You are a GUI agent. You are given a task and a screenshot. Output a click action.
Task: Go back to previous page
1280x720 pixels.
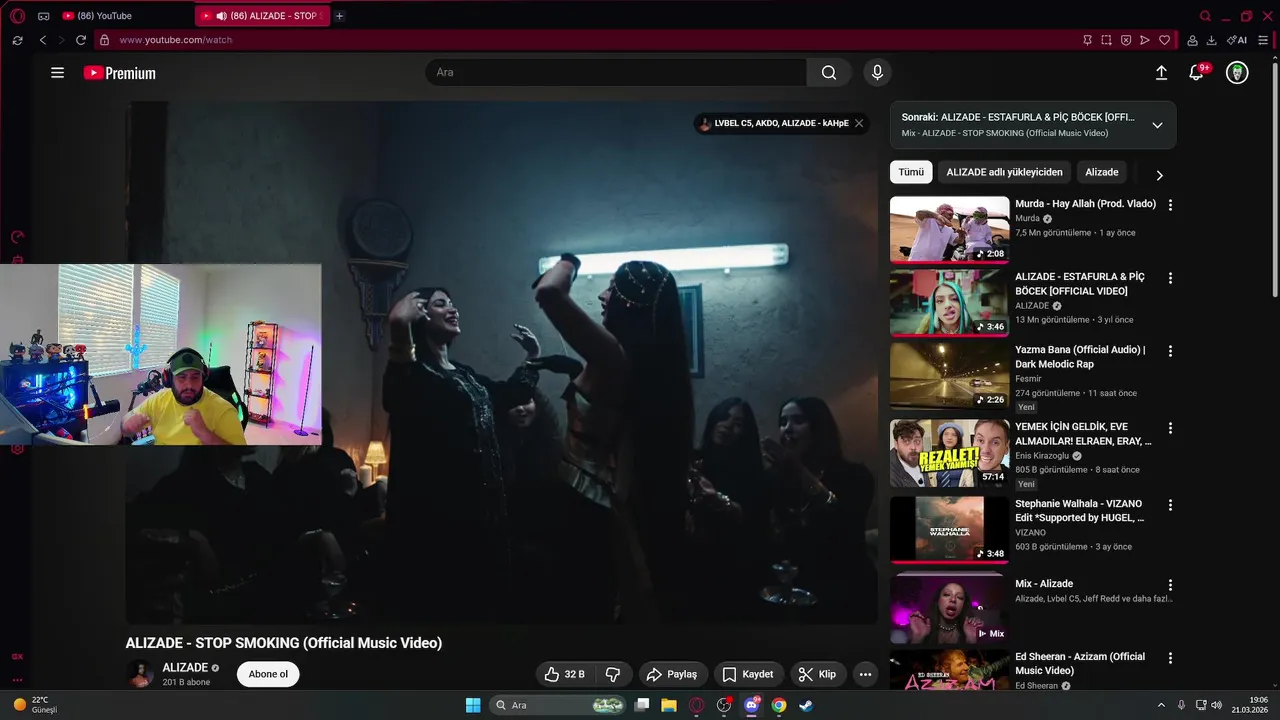point(43,40)
